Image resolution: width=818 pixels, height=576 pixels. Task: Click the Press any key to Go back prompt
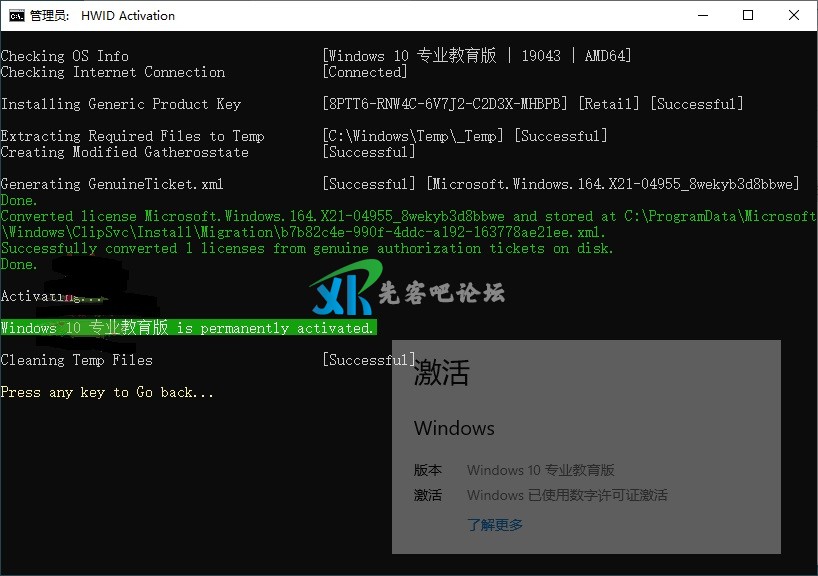107,392
